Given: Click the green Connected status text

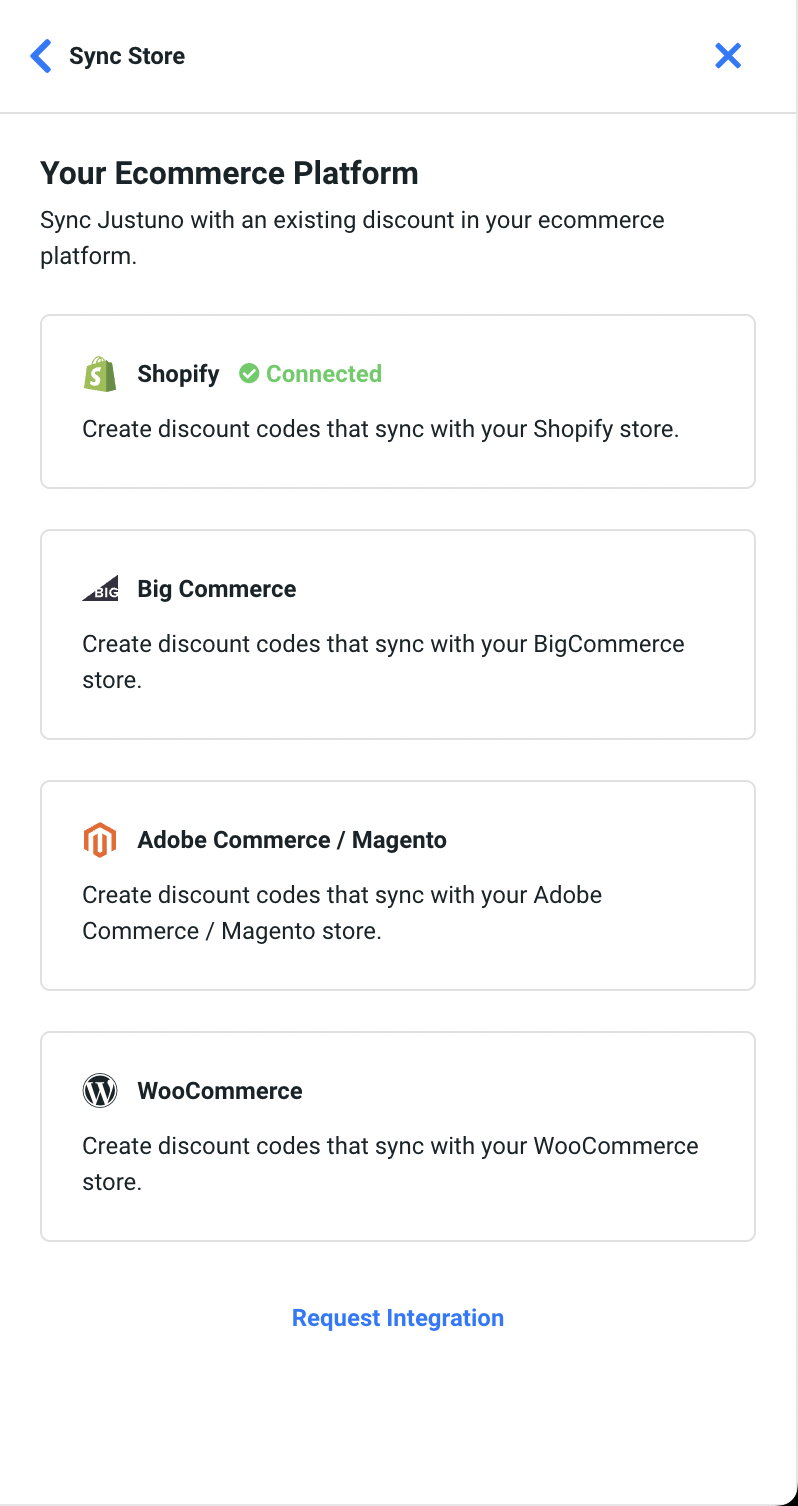Looking at the screenshot, I should coord(324,374).
